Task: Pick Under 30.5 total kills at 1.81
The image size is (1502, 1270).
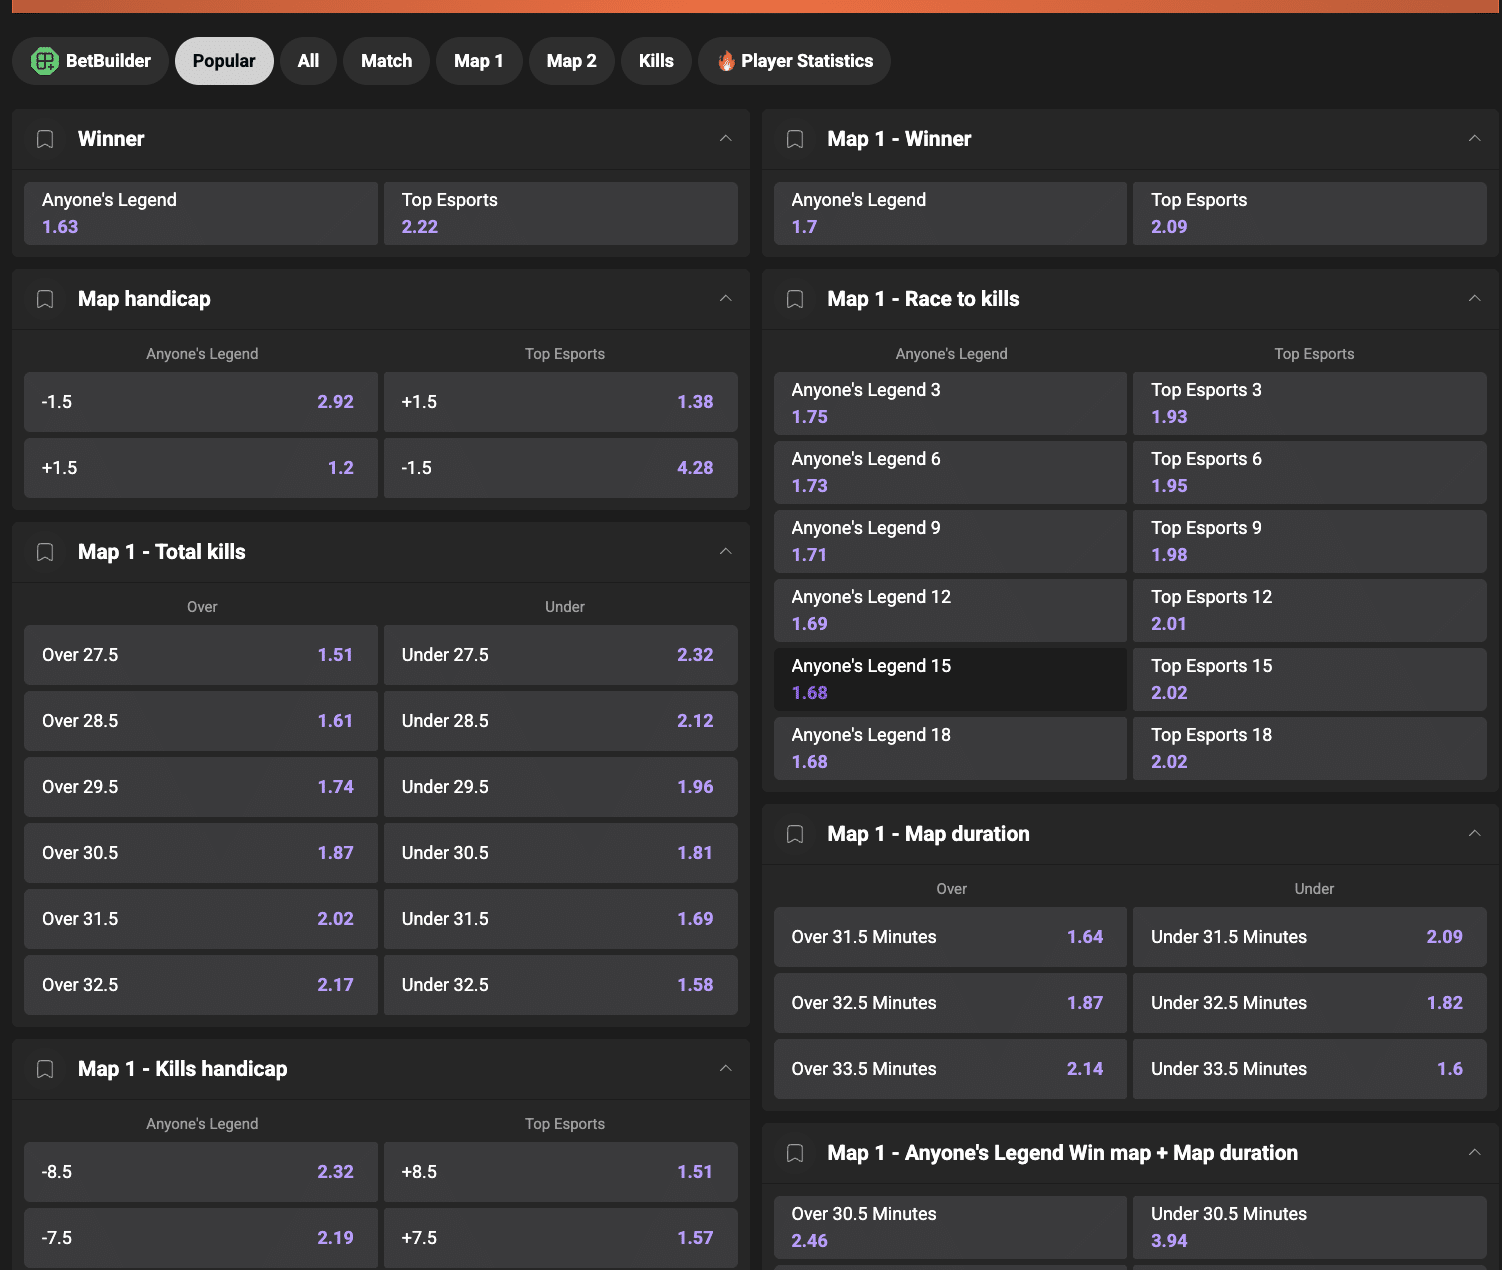Action: [x=561, y=853]
